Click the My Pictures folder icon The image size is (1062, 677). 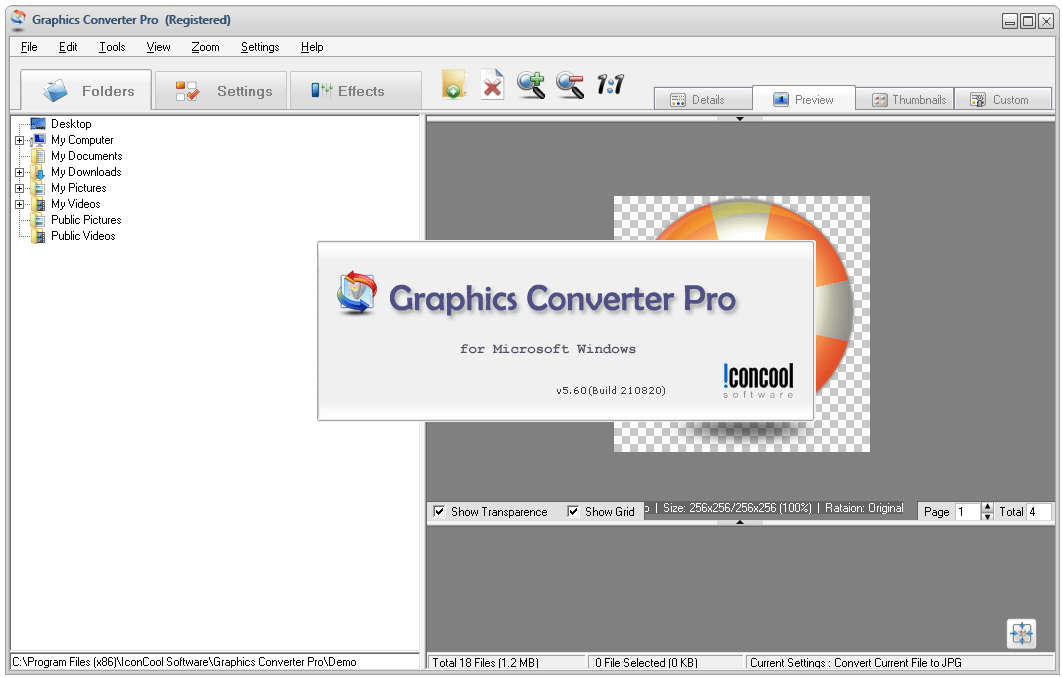pos(39,188)
